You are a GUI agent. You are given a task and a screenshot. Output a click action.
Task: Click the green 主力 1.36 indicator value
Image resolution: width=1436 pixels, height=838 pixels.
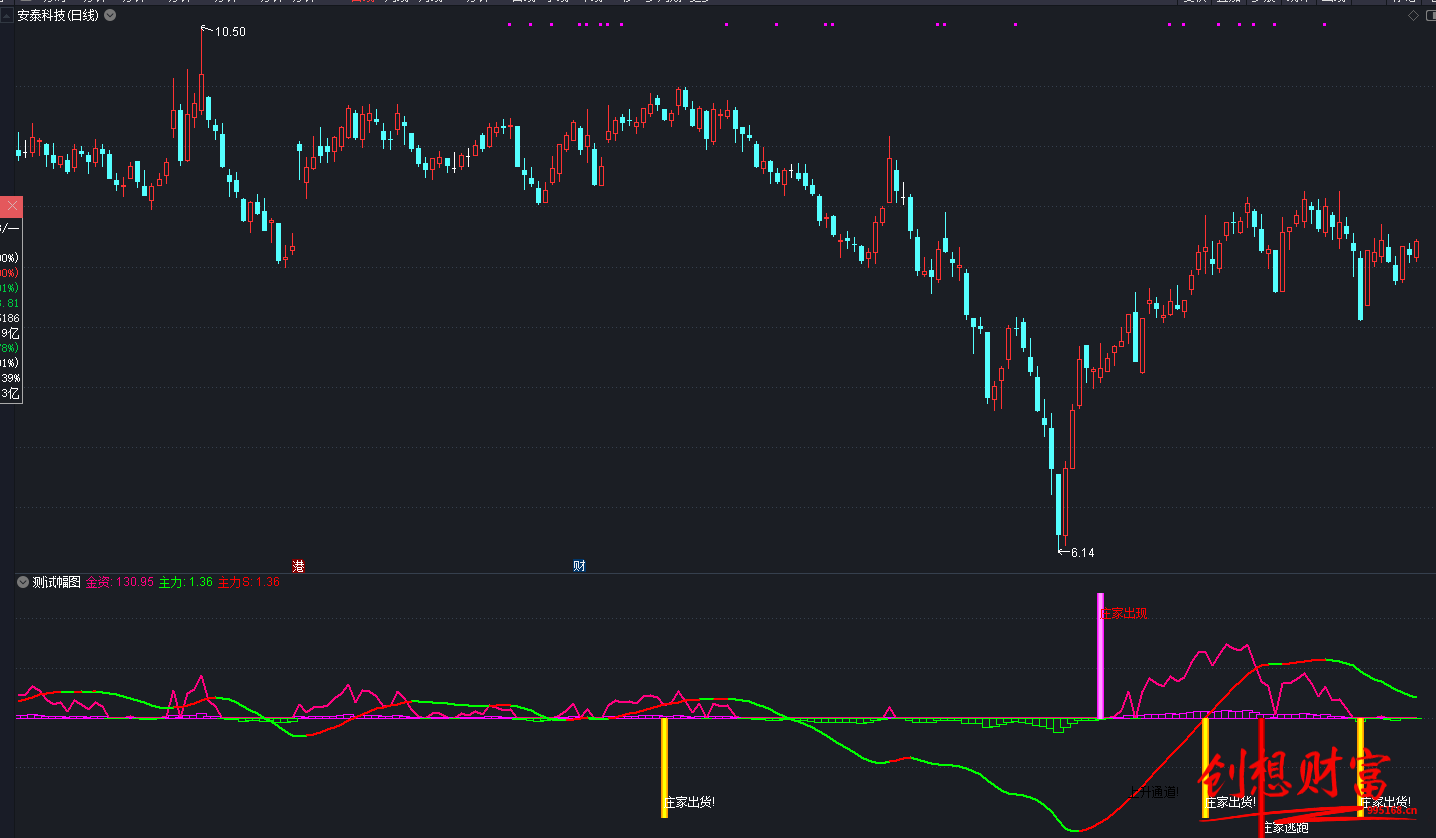(186, 582)
